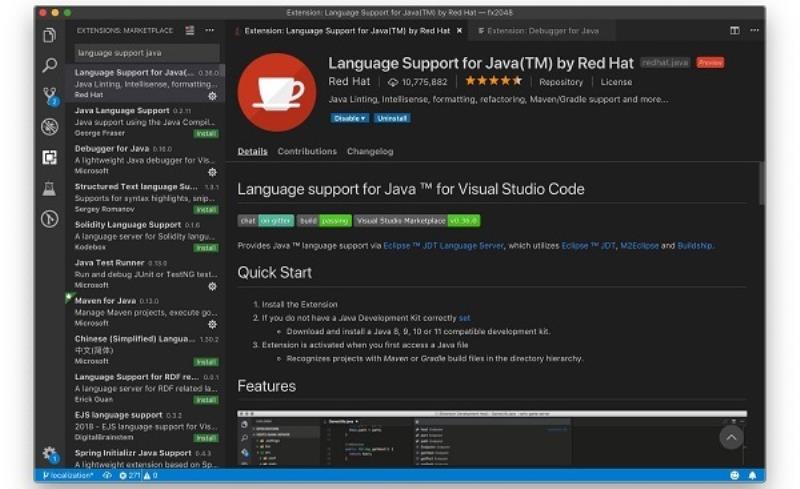Click the bottom circular activity bar icon
This screenshot has height=489, width=800.
(x=49, y=219)
